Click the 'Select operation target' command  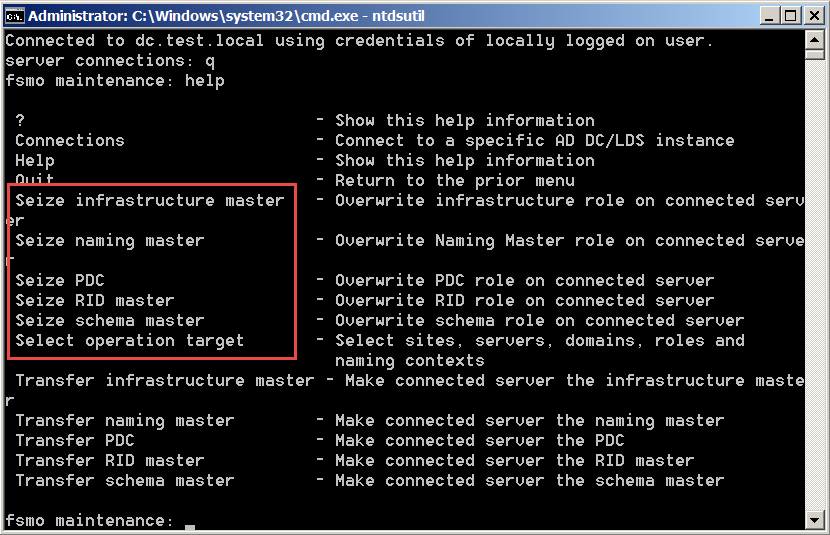point(130,341)
